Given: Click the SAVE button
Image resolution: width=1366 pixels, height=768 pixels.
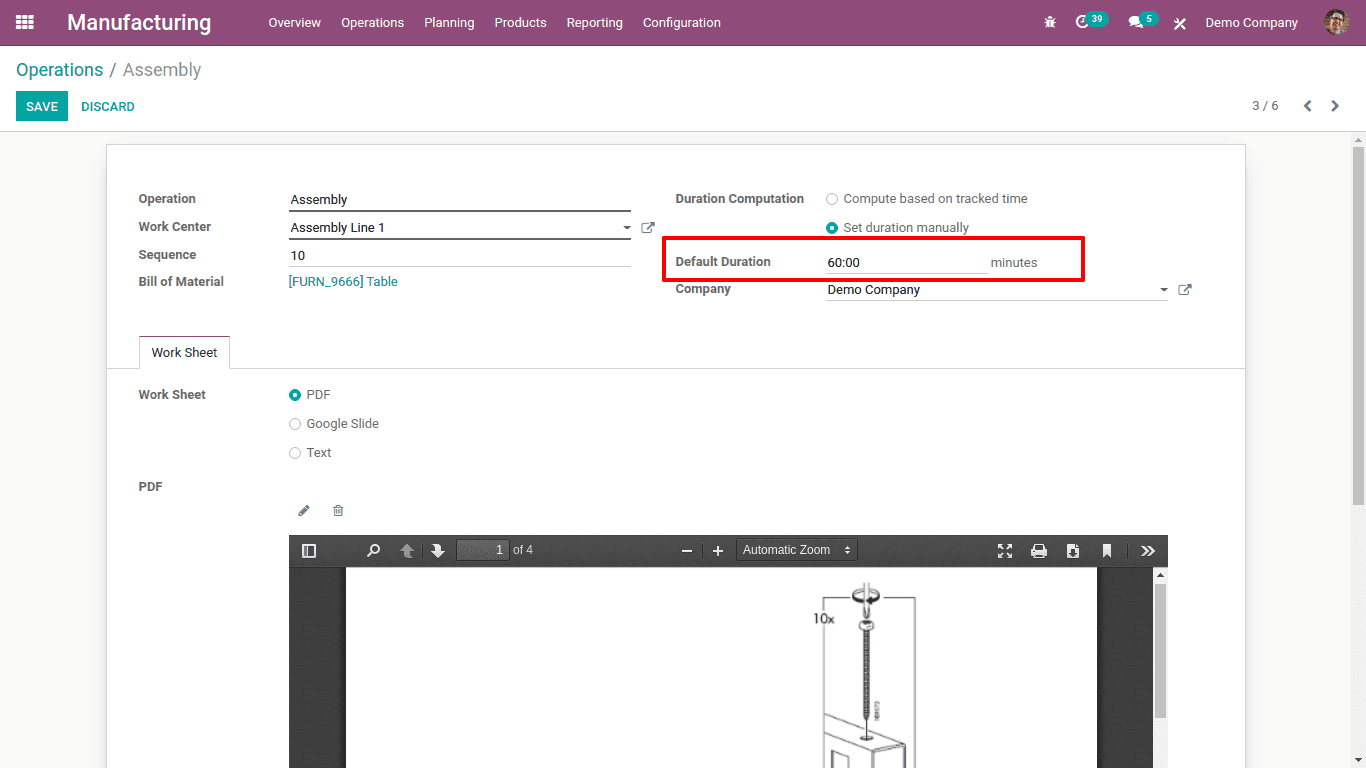Looking at the screenshot, I should click(x=42, y=106).
